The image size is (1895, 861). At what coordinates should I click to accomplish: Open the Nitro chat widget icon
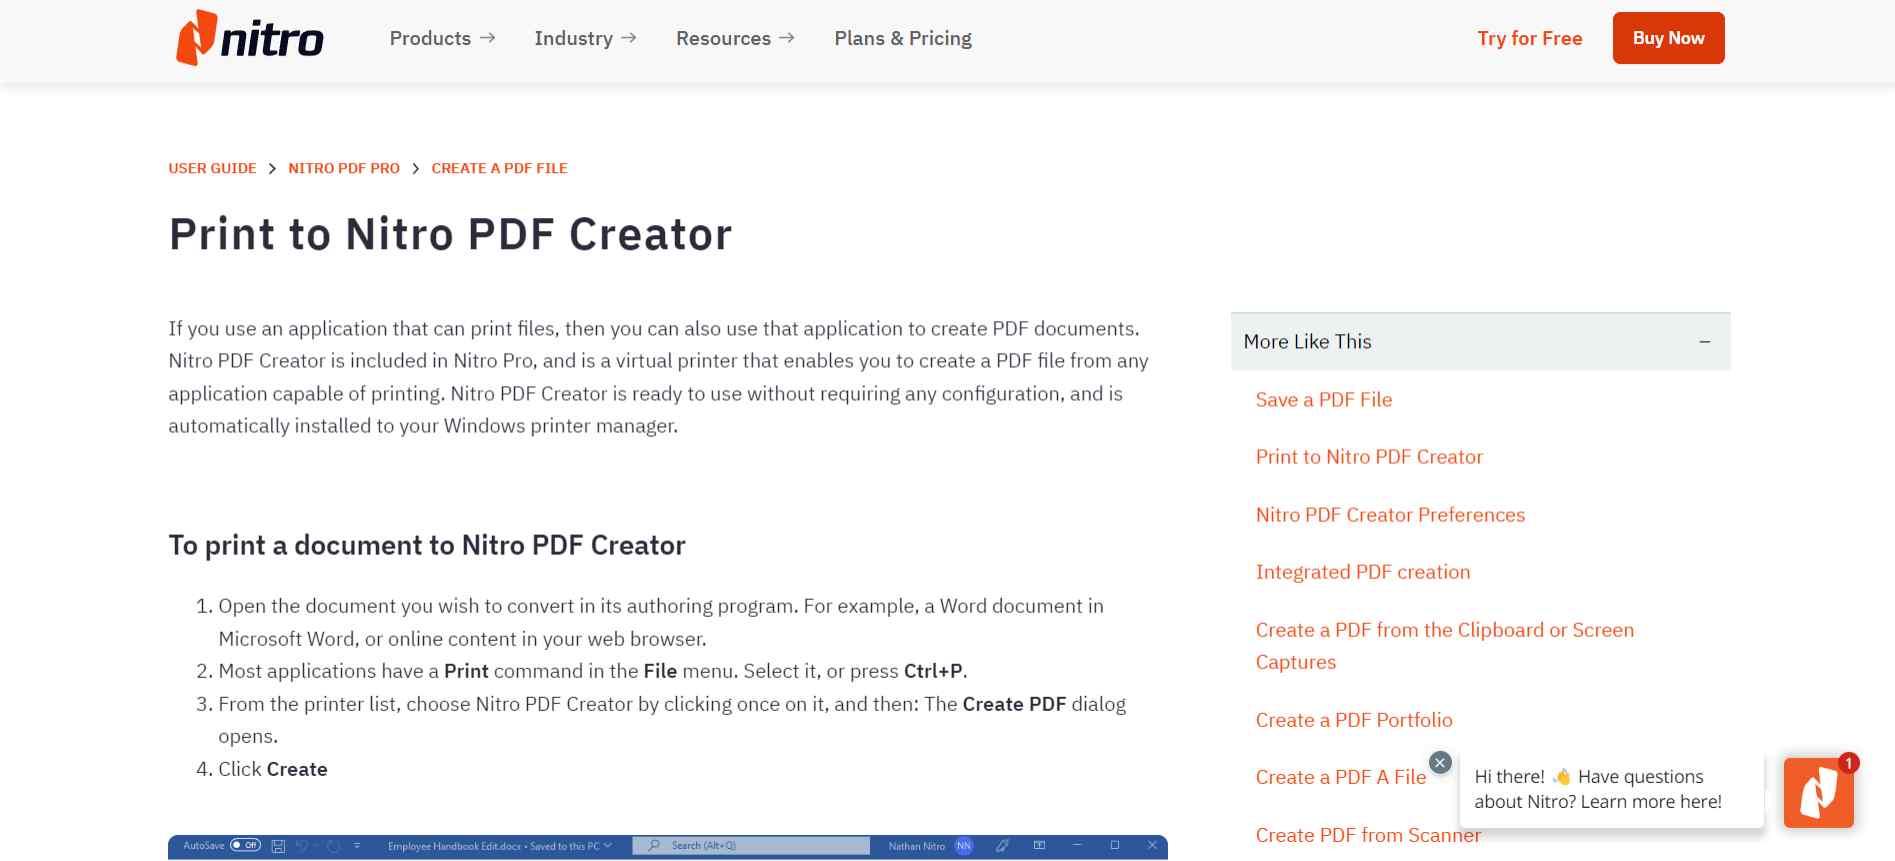point(1818,792)
